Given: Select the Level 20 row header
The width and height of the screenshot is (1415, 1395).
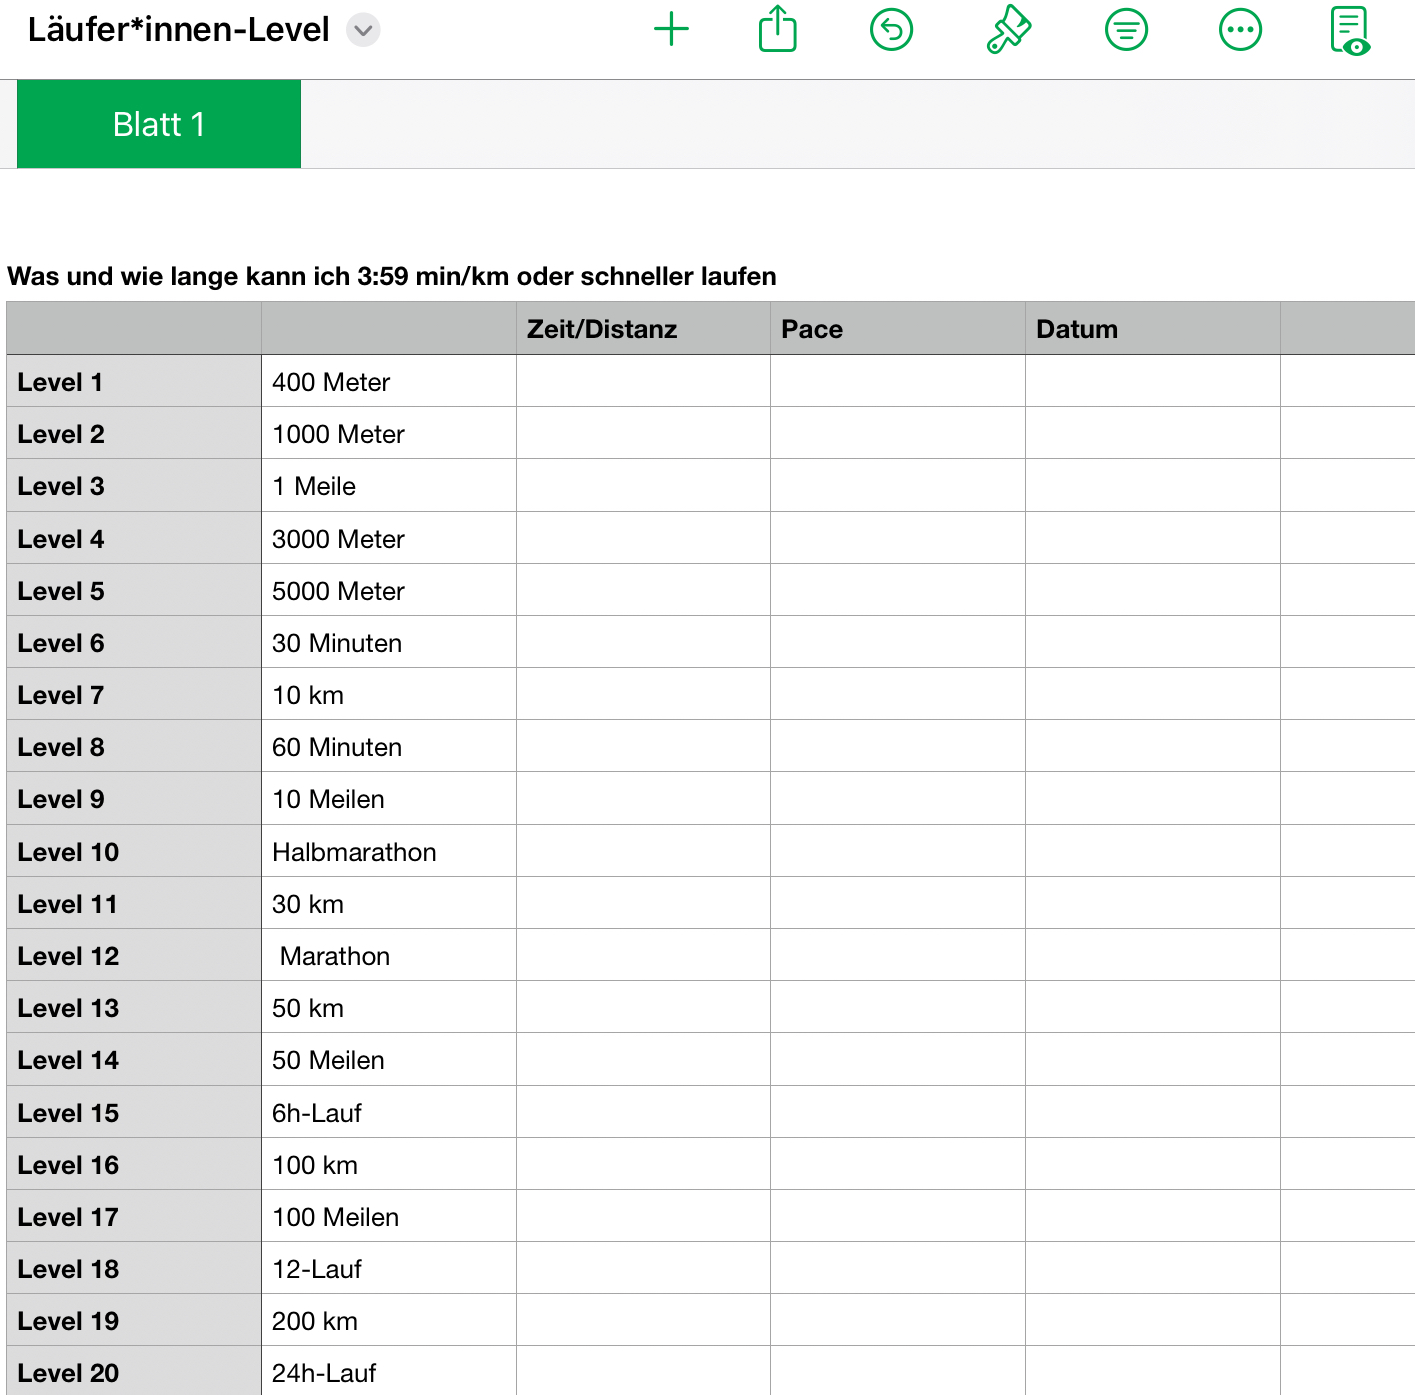Looking at the screenshot, I should pos(134,1371).
